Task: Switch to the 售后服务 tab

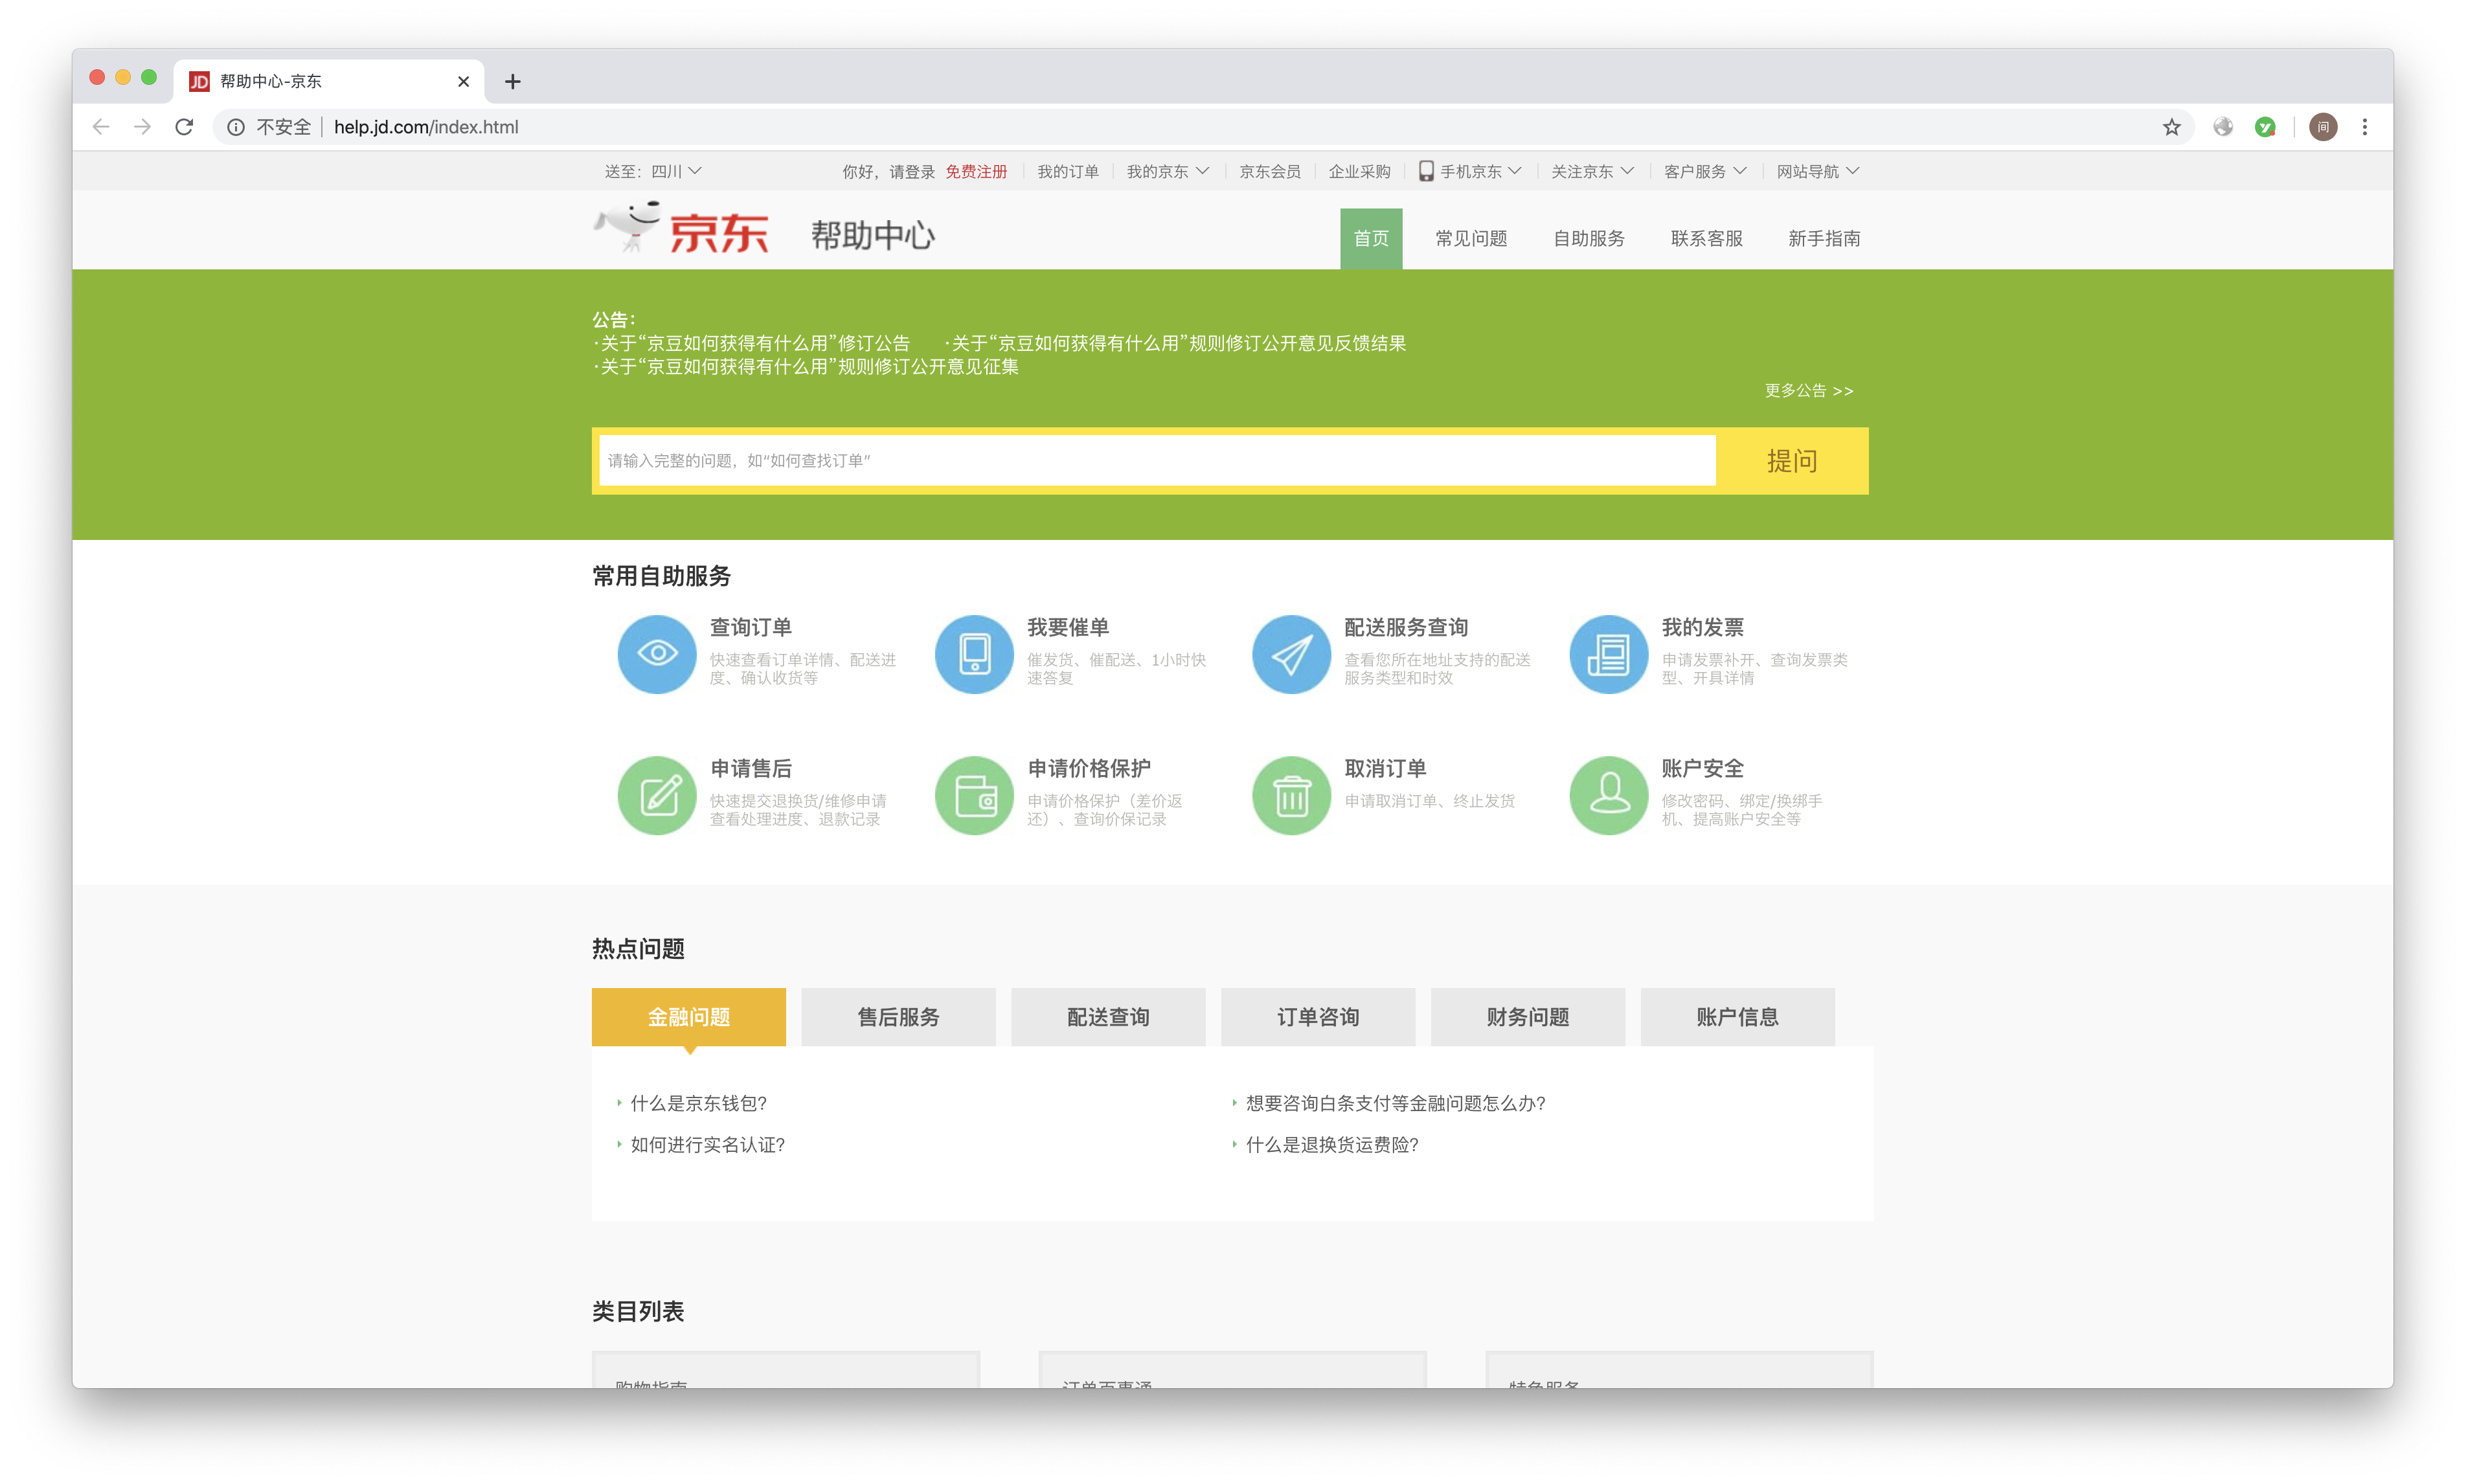Action: [898, 1017]
